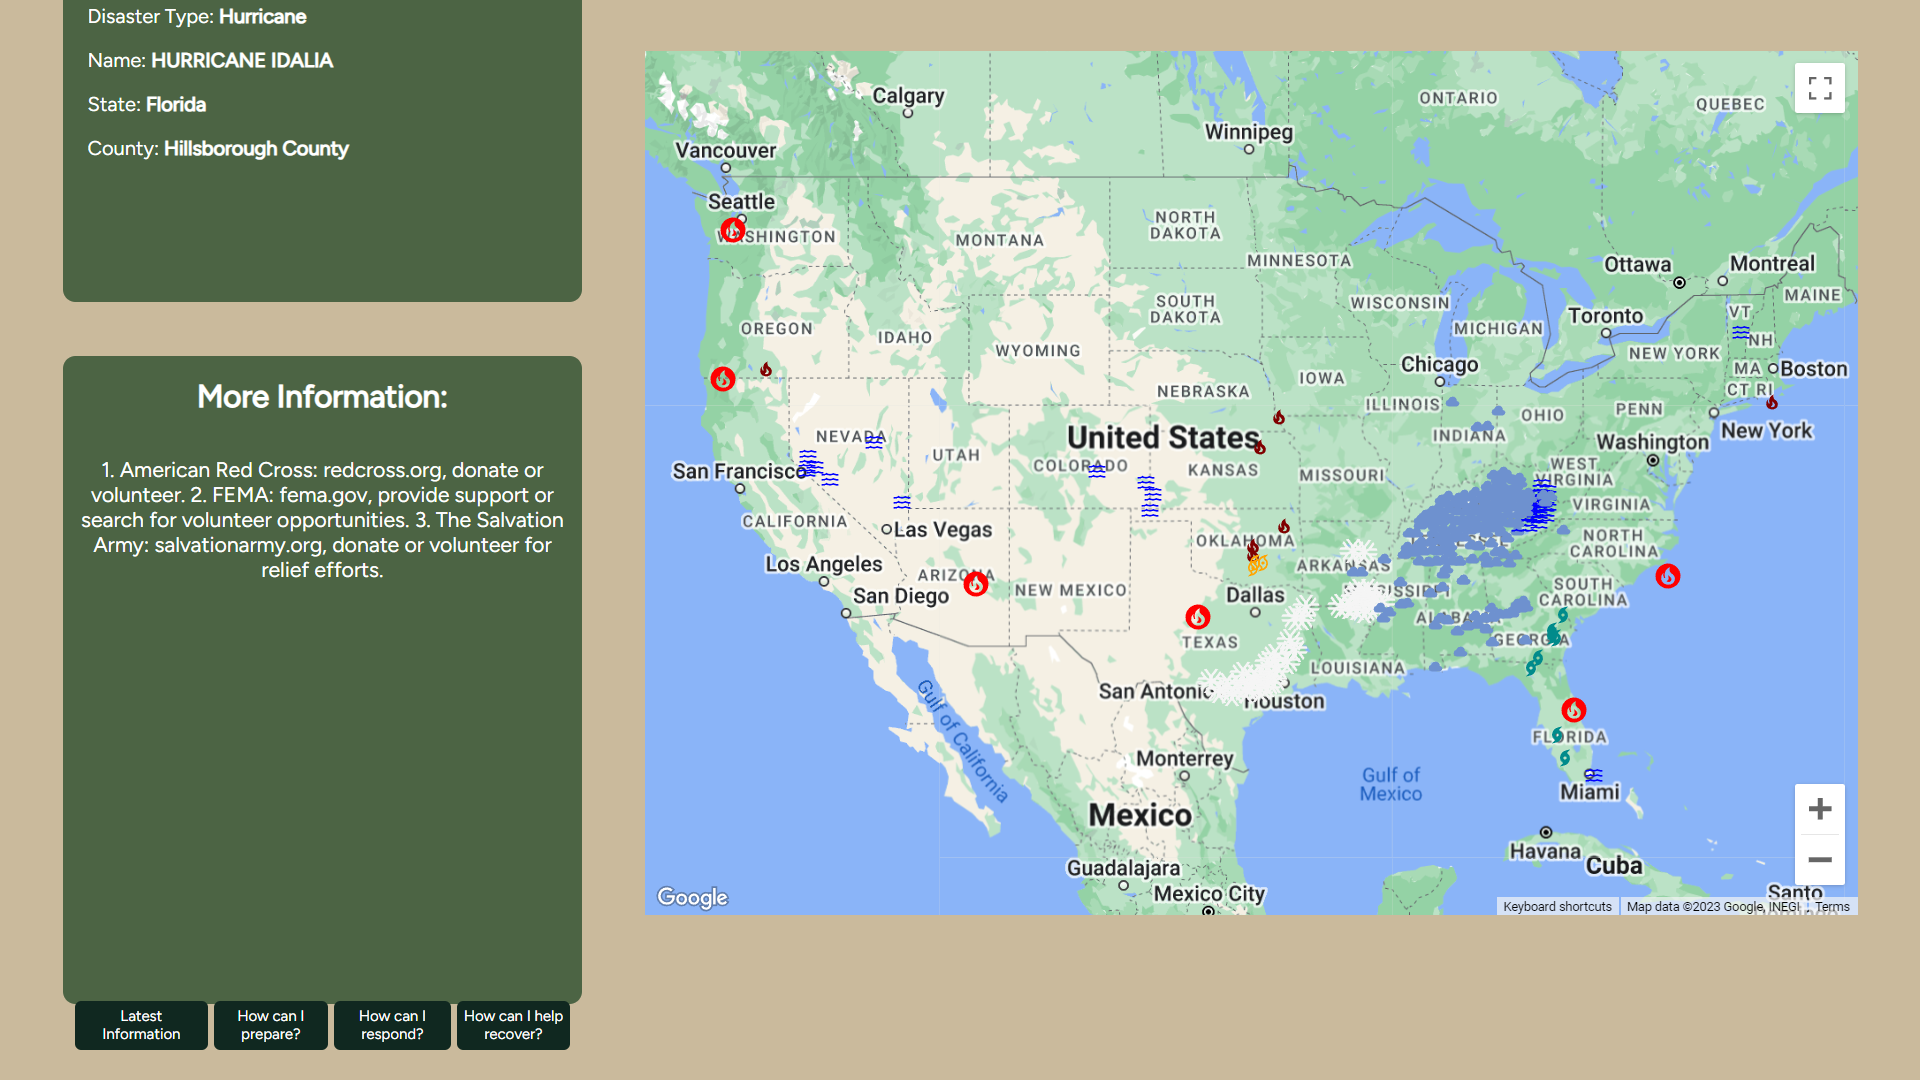The height and width of the screenshot is (1080, 1920).
Task: Click the orange marker in Oklahoma
Action: click(1257, 565)
